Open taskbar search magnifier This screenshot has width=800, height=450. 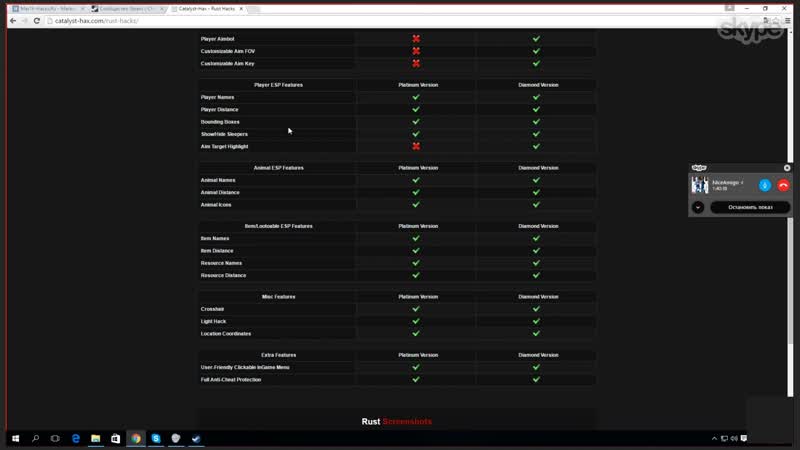point(35,438)
